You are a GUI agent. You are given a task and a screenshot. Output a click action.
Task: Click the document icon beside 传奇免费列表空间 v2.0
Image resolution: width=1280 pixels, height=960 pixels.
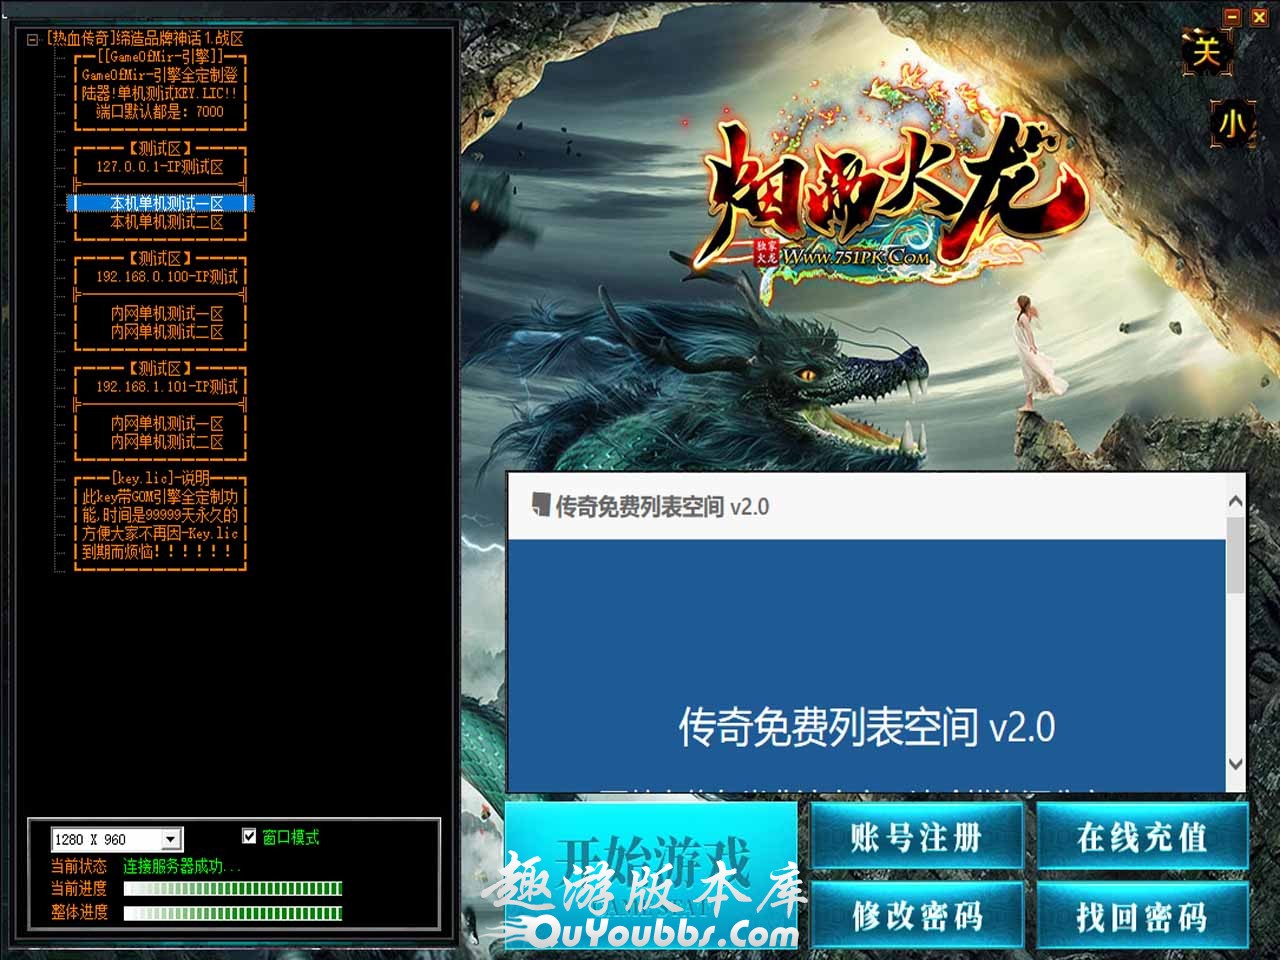pyautogui.click(x=540, y=505)
